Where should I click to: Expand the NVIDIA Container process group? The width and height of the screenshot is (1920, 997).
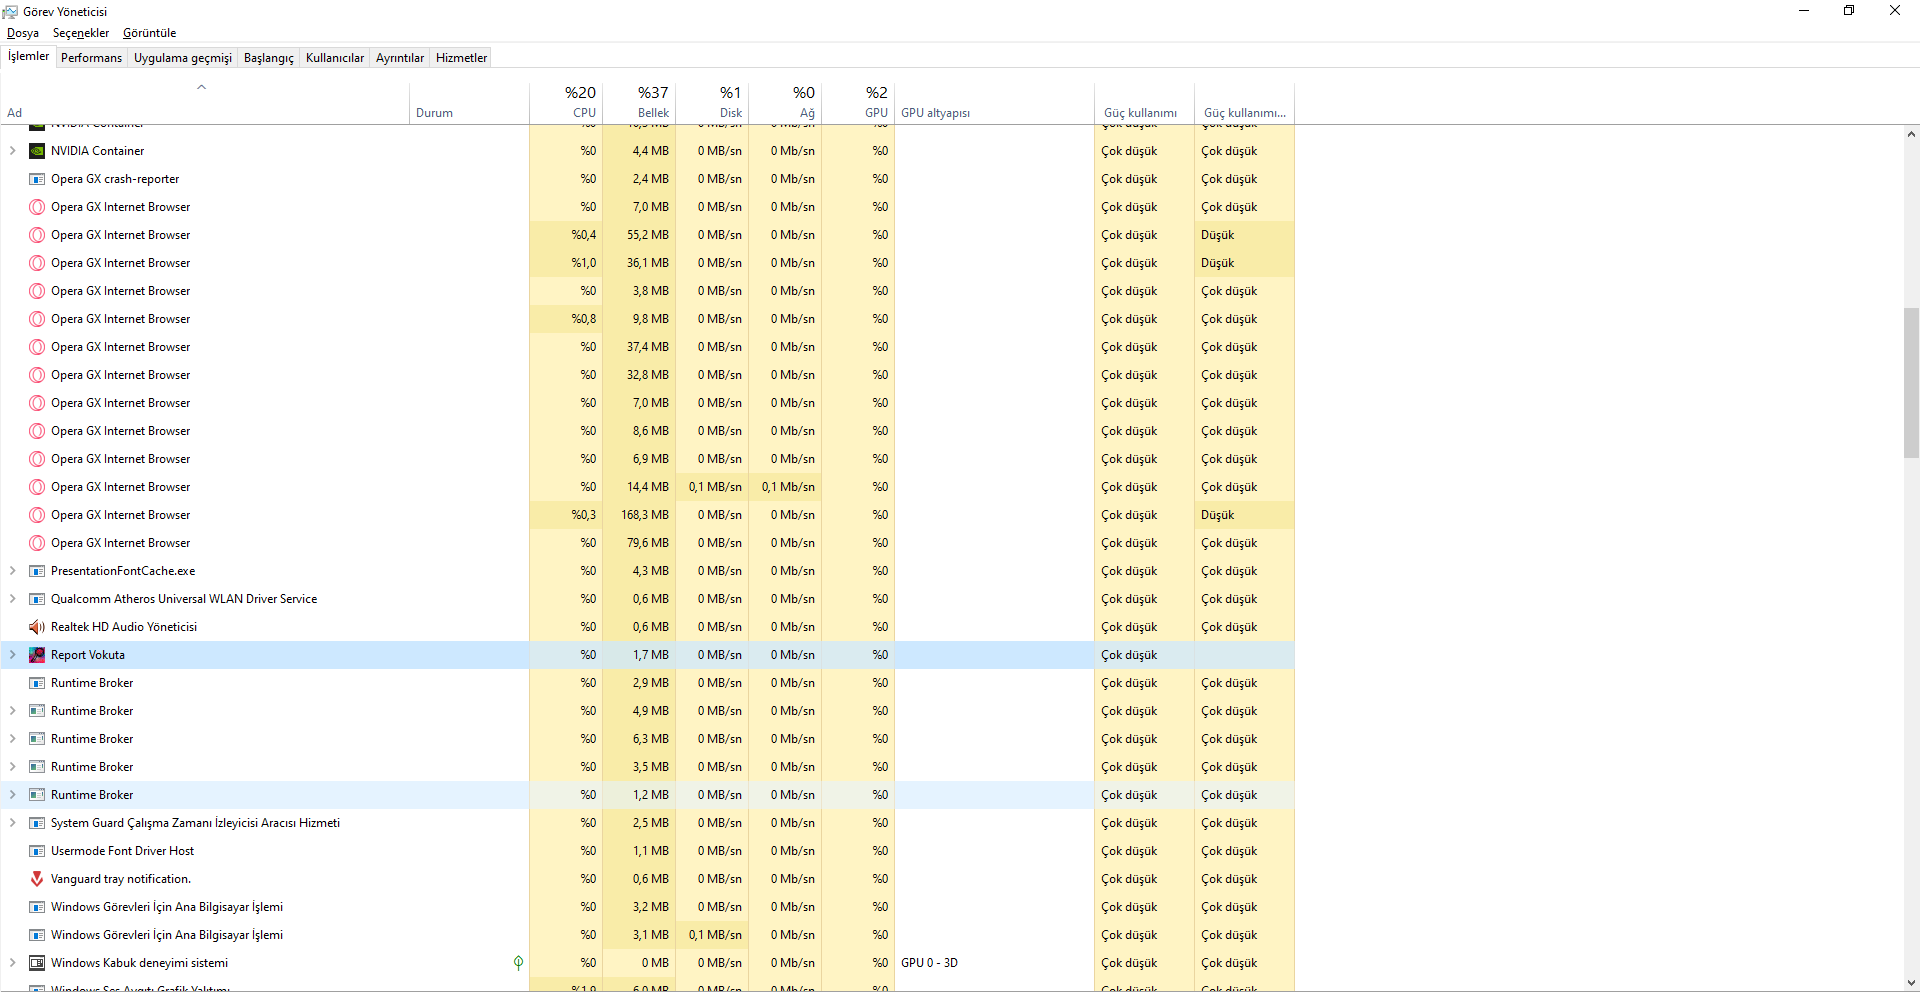pyautogui.click(x=12, y=151)
